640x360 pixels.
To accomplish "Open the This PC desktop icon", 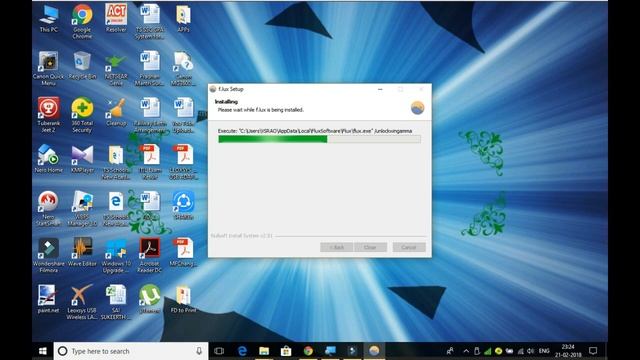I will (49, 18).
